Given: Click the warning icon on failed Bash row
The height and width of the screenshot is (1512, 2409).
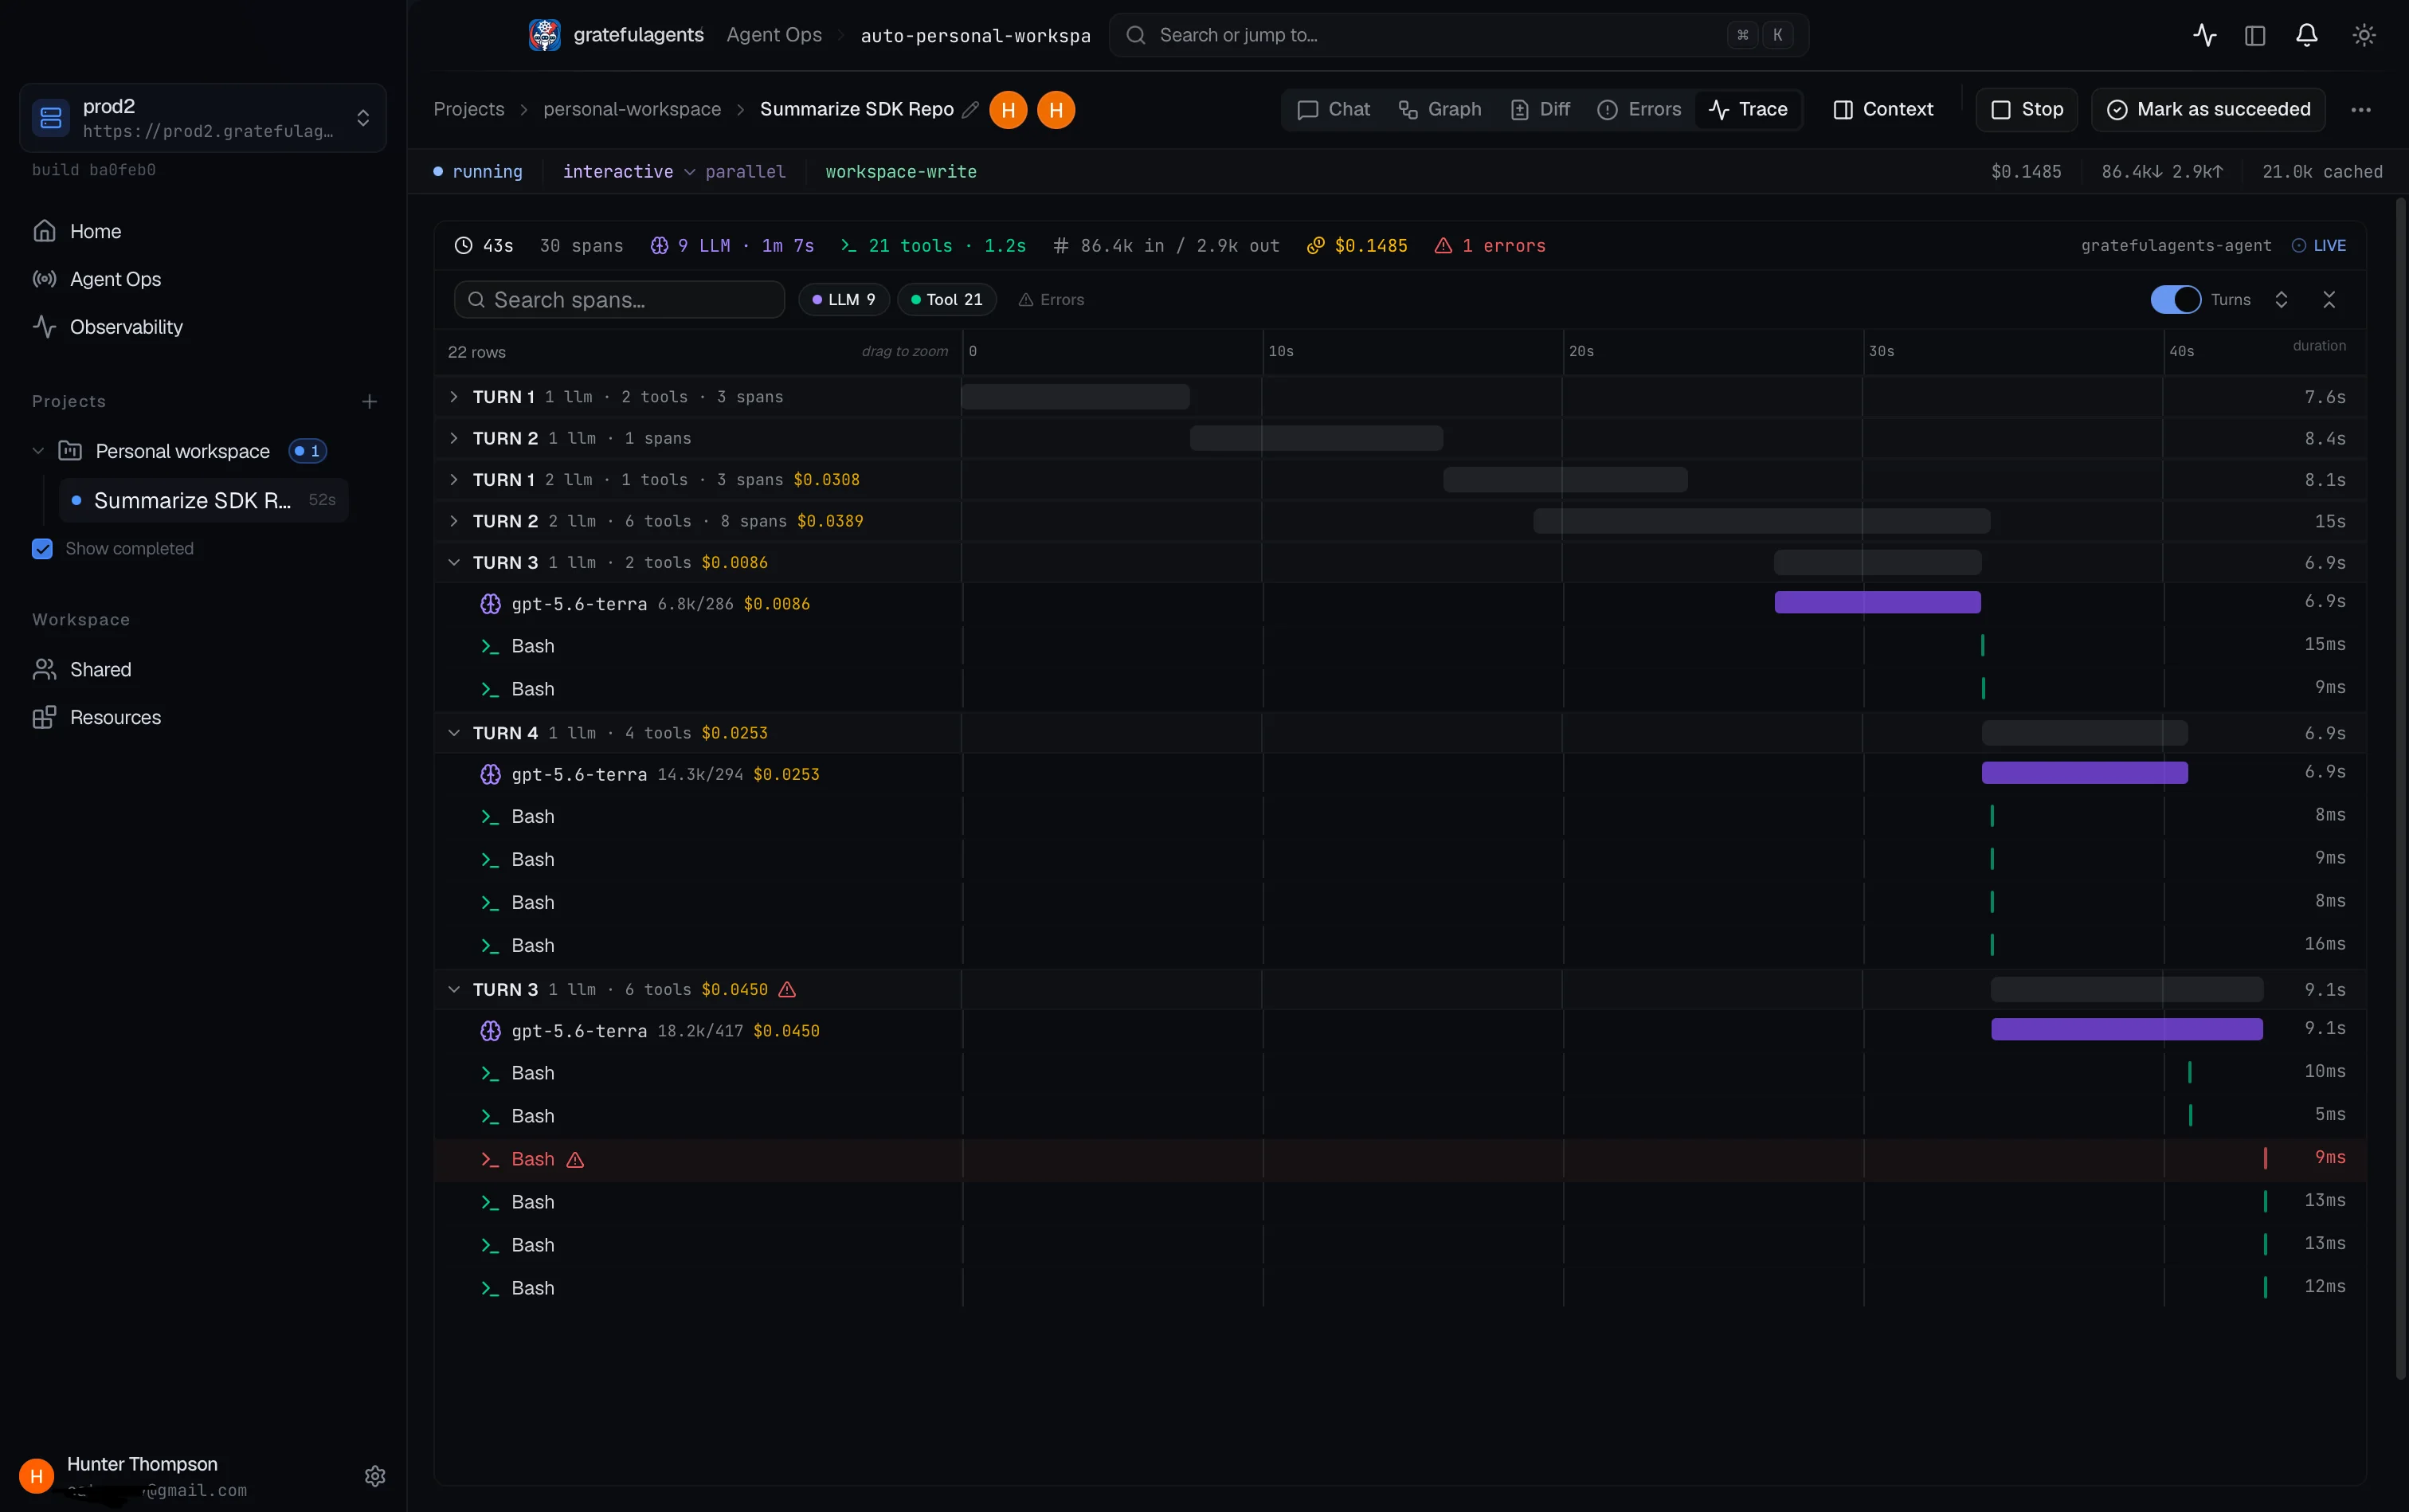Looking at the screenshot, I should pyautogui.click(x=575, y=1160).
